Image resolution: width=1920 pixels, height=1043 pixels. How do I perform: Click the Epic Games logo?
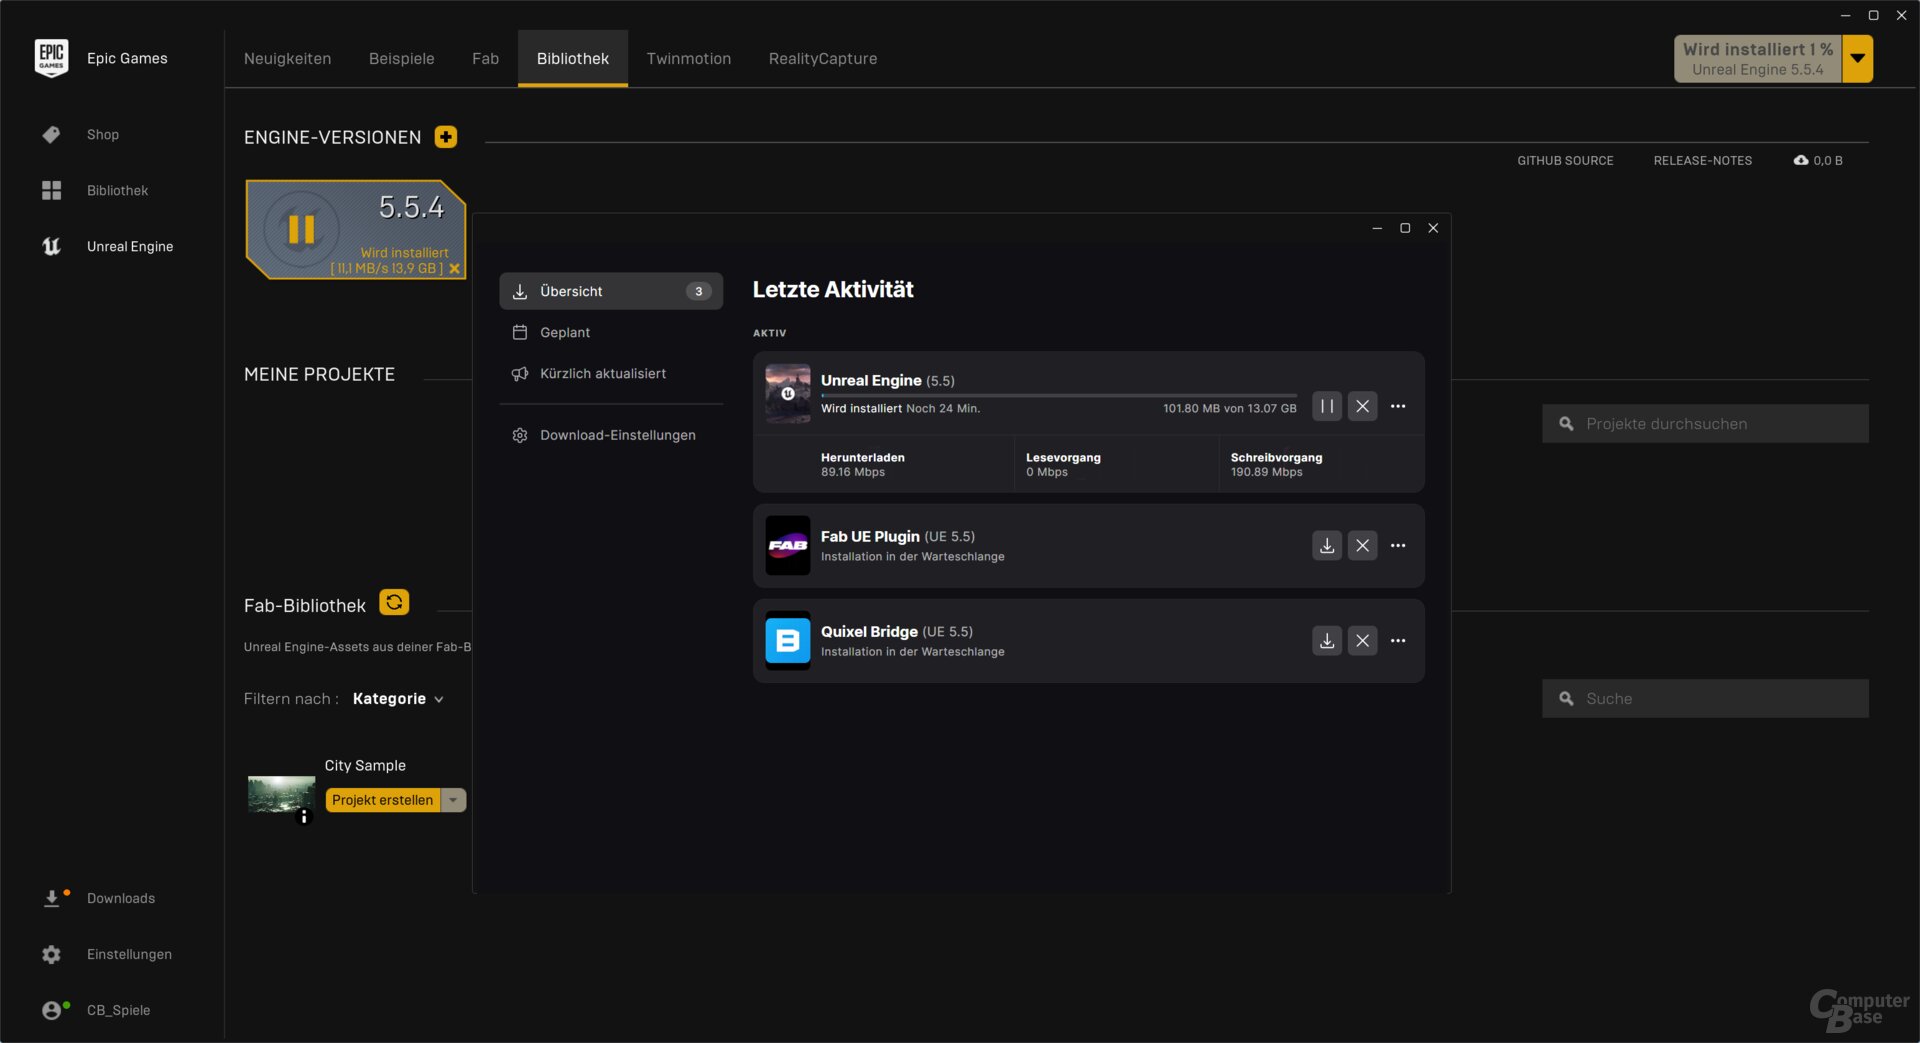(x=52, y=57)
